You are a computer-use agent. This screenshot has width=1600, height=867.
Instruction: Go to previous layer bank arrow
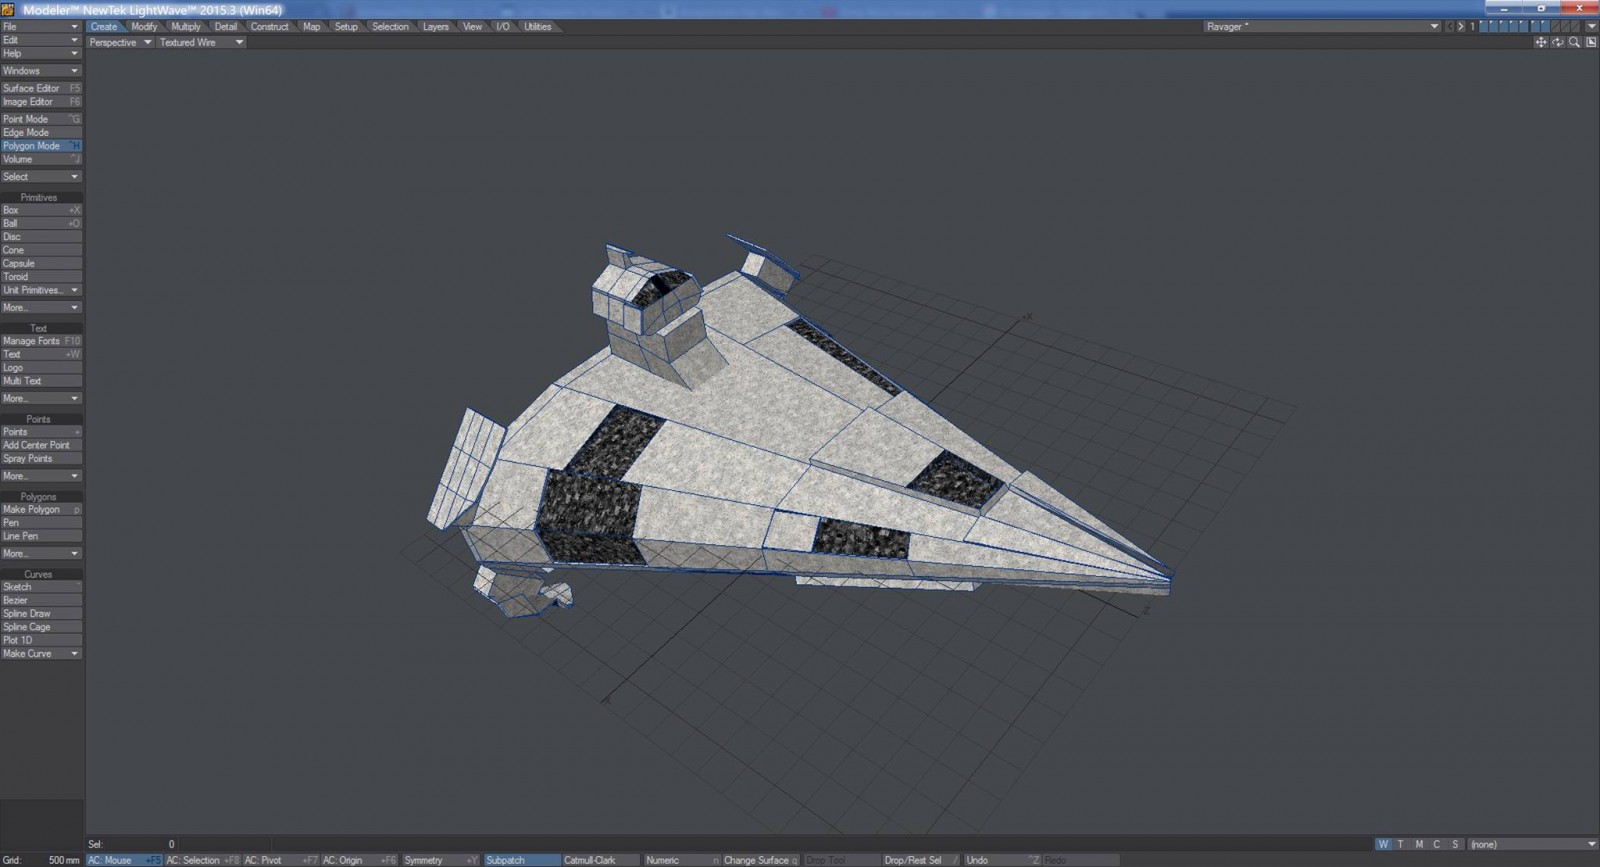[1450, 27]
